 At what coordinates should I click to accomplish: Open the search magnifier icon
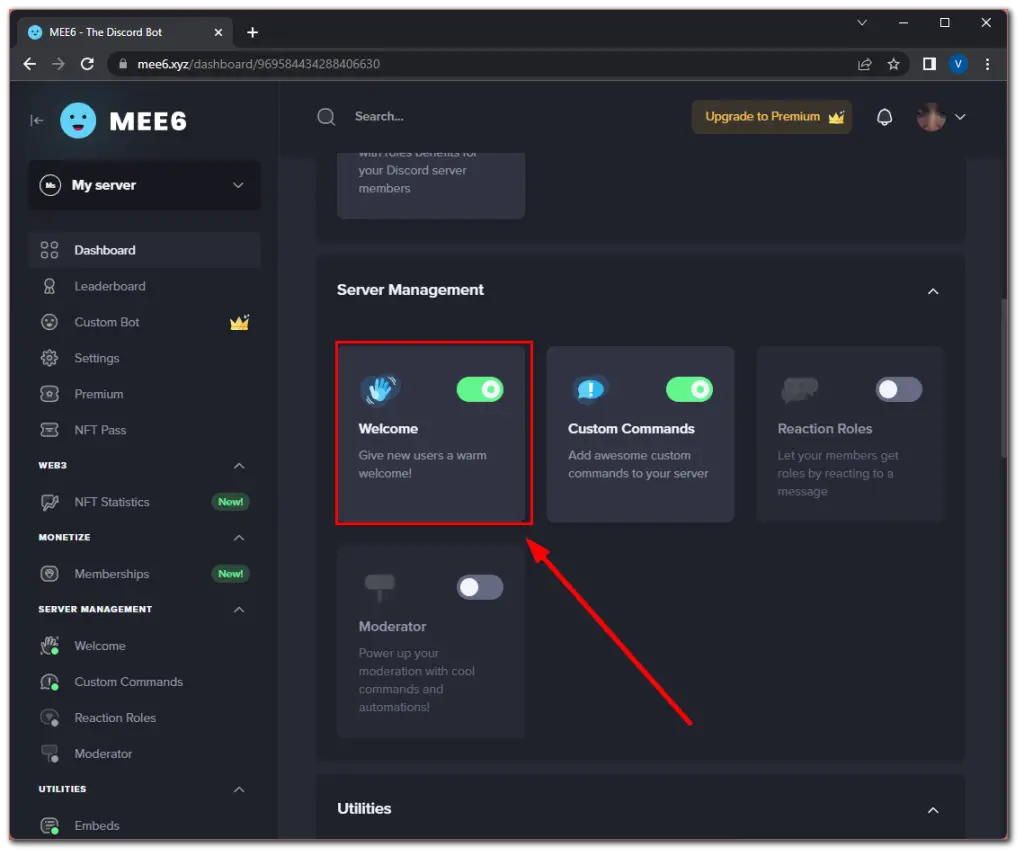325,117
